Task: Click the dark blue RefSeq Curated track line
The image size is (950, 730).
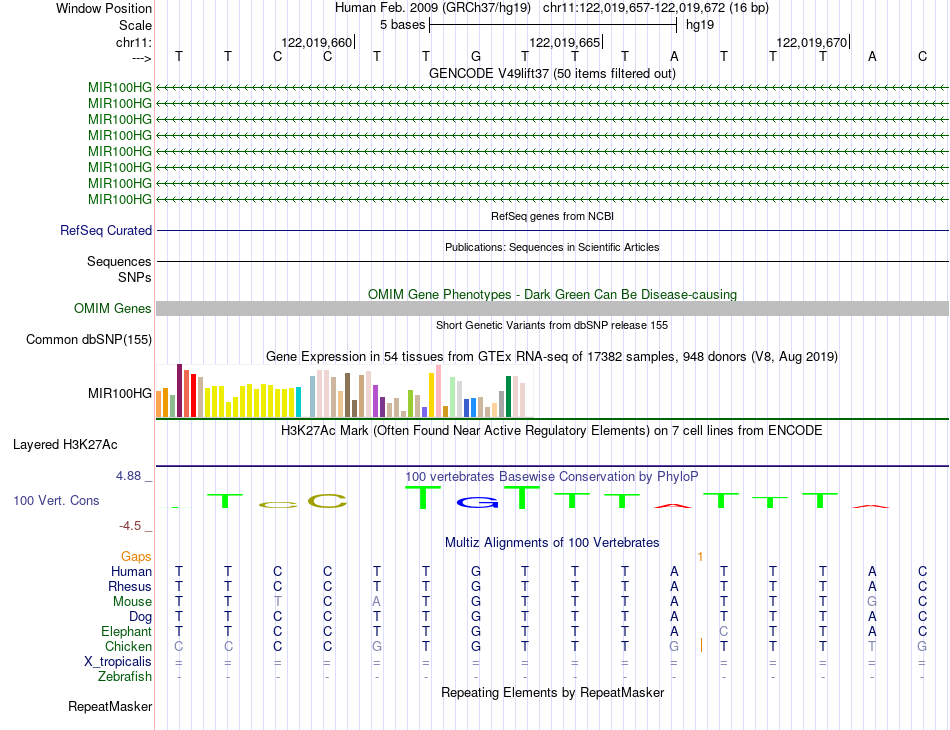Action: click(x=552, y=230)
